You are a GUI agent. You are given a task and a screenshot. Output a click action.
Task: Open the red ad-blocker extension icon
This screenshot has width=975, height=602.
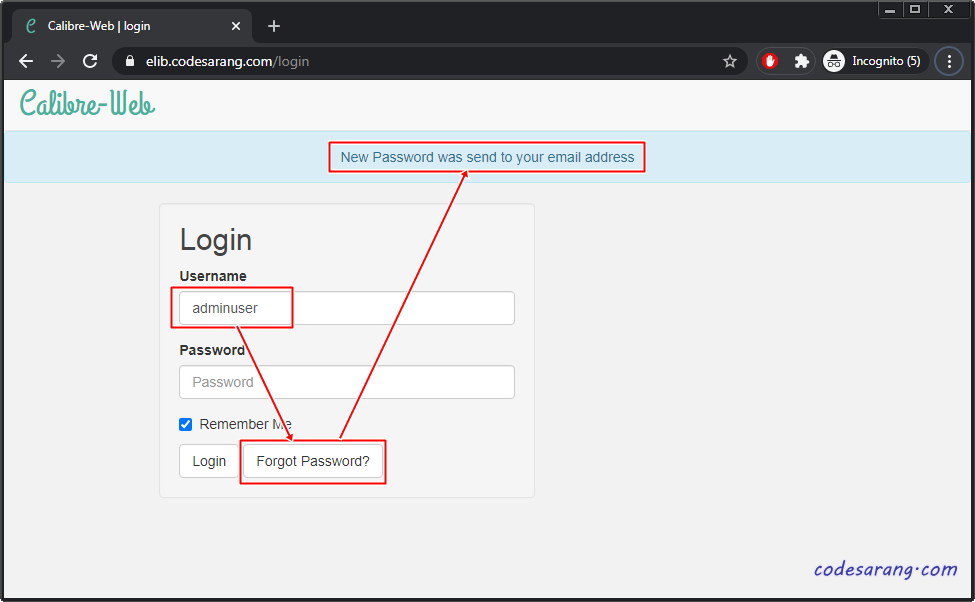pos(770,61)
